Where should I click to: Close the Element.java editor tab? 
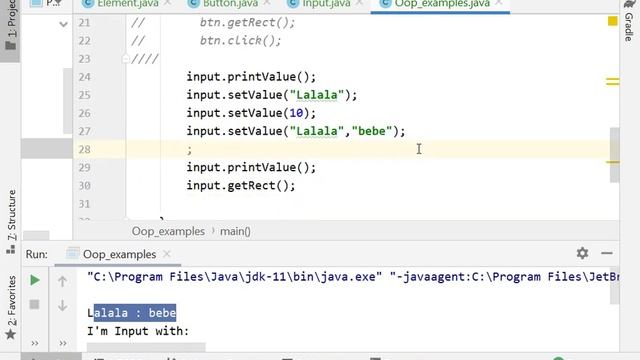167,3
